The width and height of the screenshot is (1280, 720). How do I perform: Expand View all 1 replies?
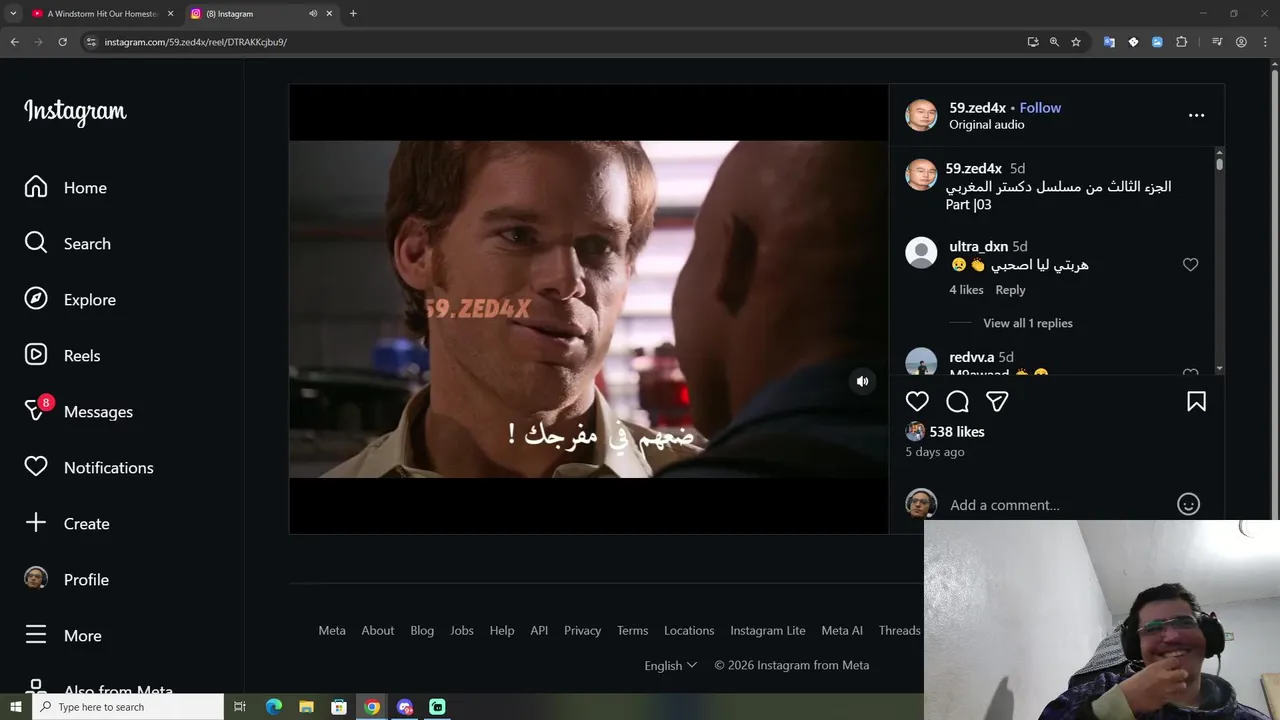tap(1027, 323)
